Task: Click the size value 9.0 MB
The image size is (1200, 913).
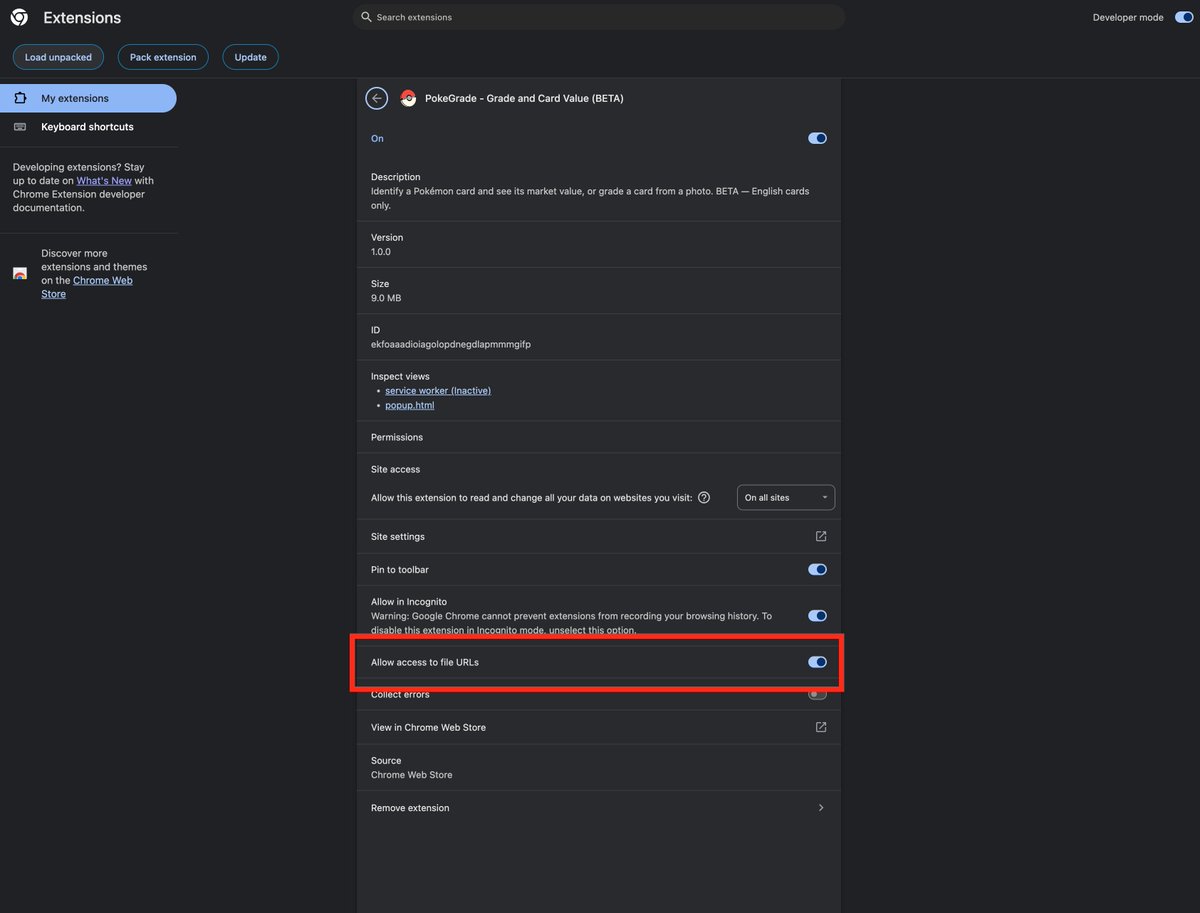Action: point(386,298)
